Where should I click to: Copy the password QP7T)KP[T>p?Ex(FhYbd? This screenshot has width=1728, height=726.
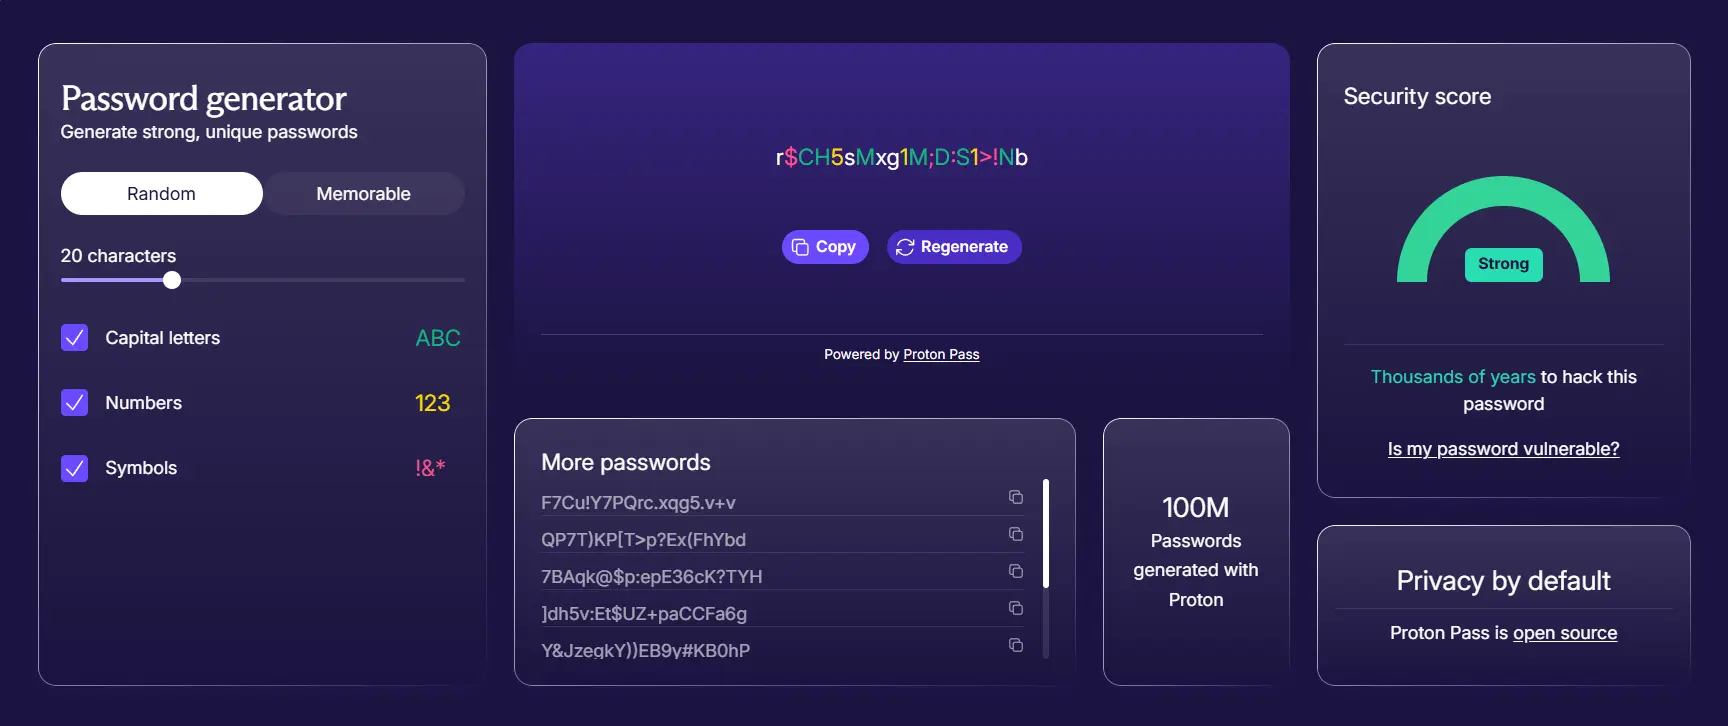click(1016, 534)
